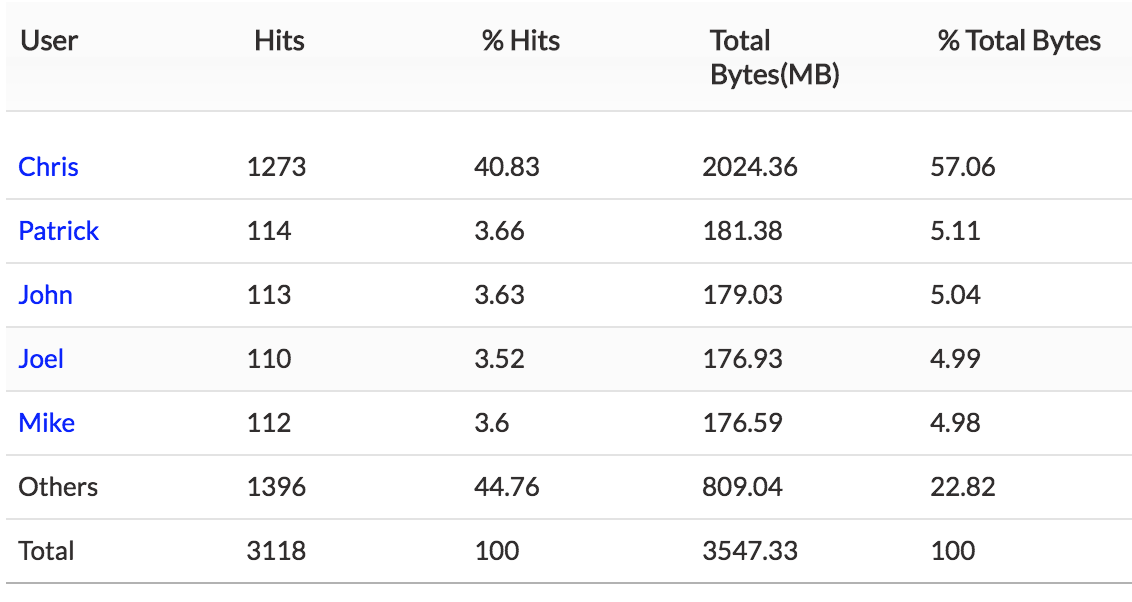Image resolution: width=1132 pixels, height=602 pixels.
Task: Click the Patrick user link
Action: coord(58,231)
